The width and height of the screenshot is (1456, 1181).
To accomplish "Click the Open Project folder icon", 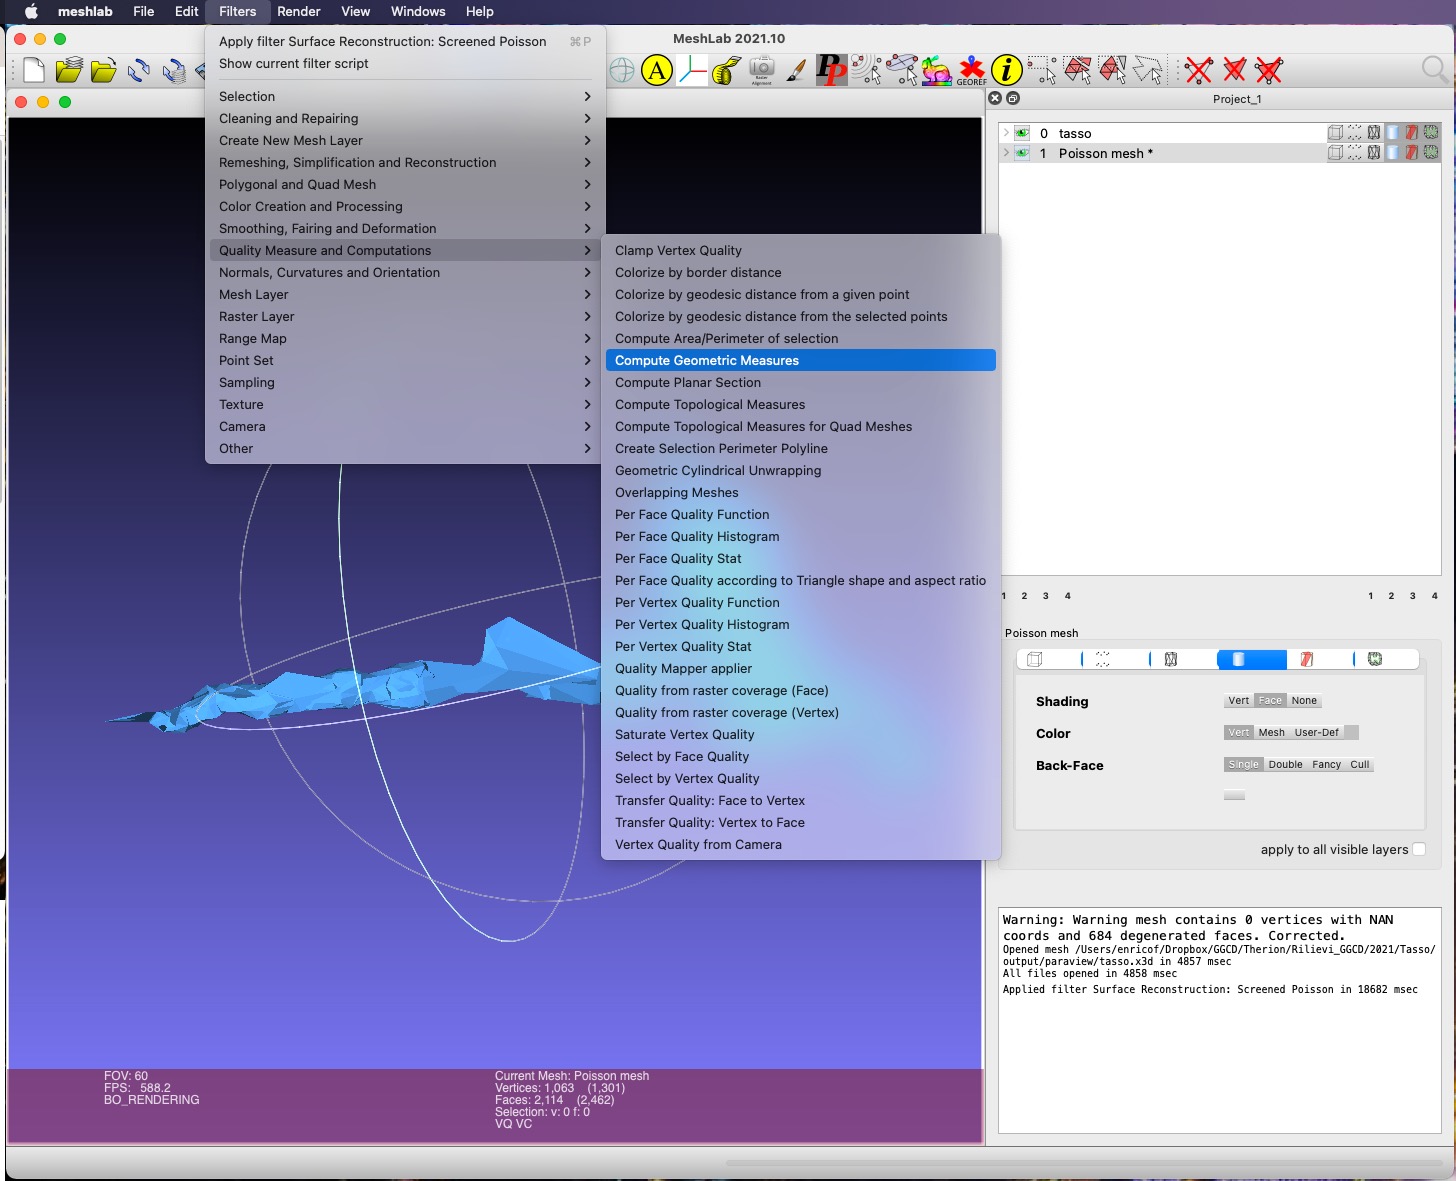I will pyautogui.click(x=69, y=70).
